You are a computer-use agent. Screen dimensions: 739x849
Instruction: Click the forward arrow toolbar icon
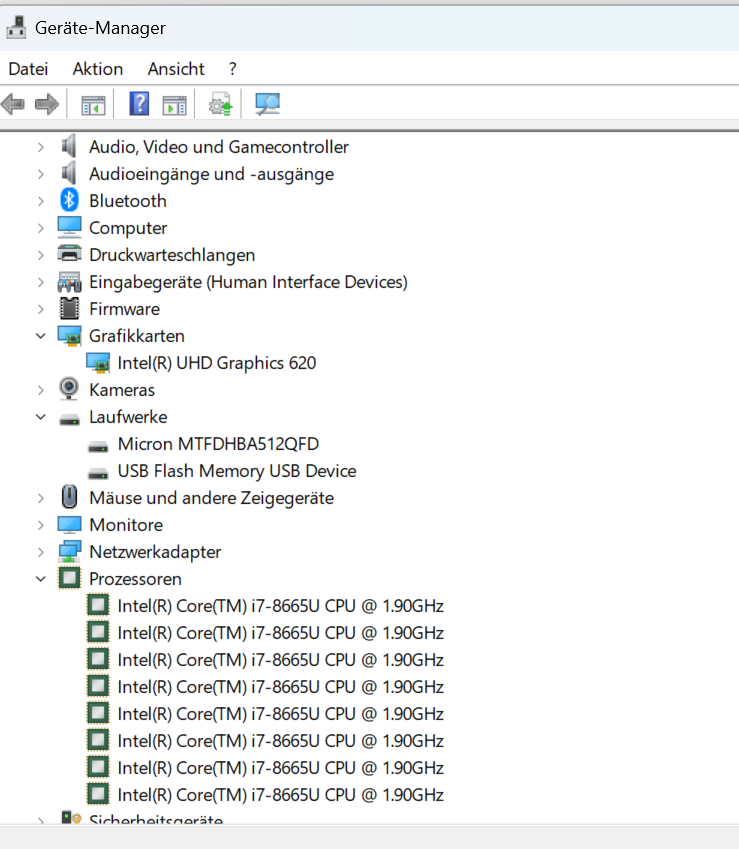(x=47, y=104)
